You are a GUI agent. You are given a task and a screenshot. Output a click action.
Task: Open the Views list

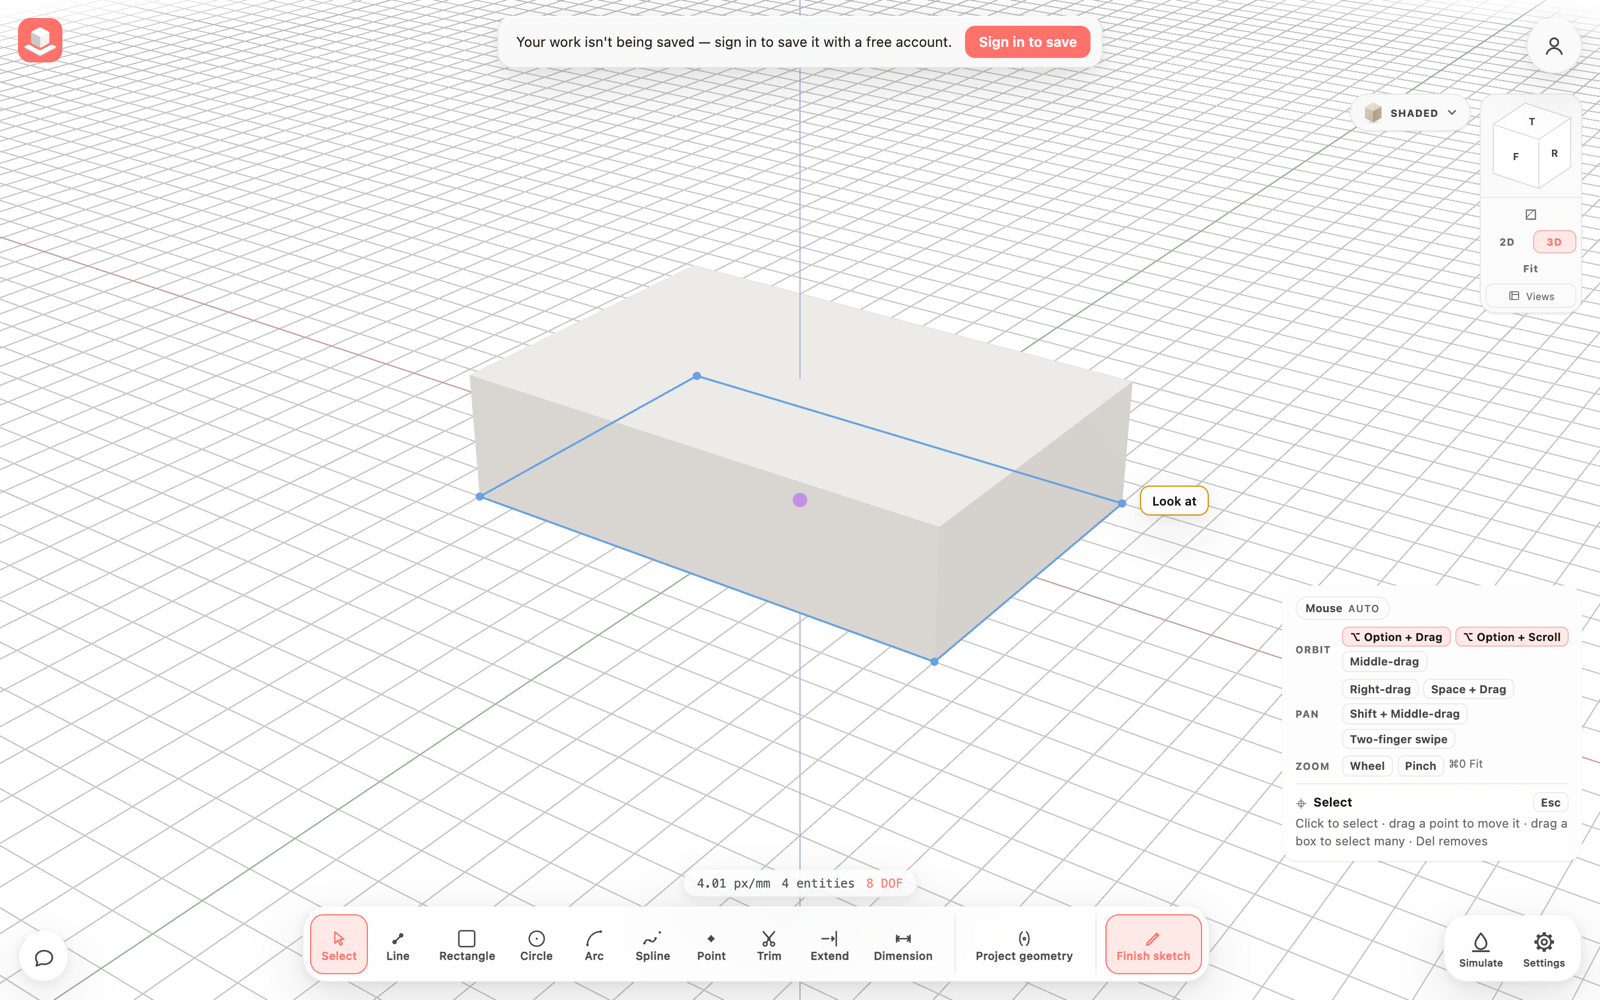(1531, 296)
